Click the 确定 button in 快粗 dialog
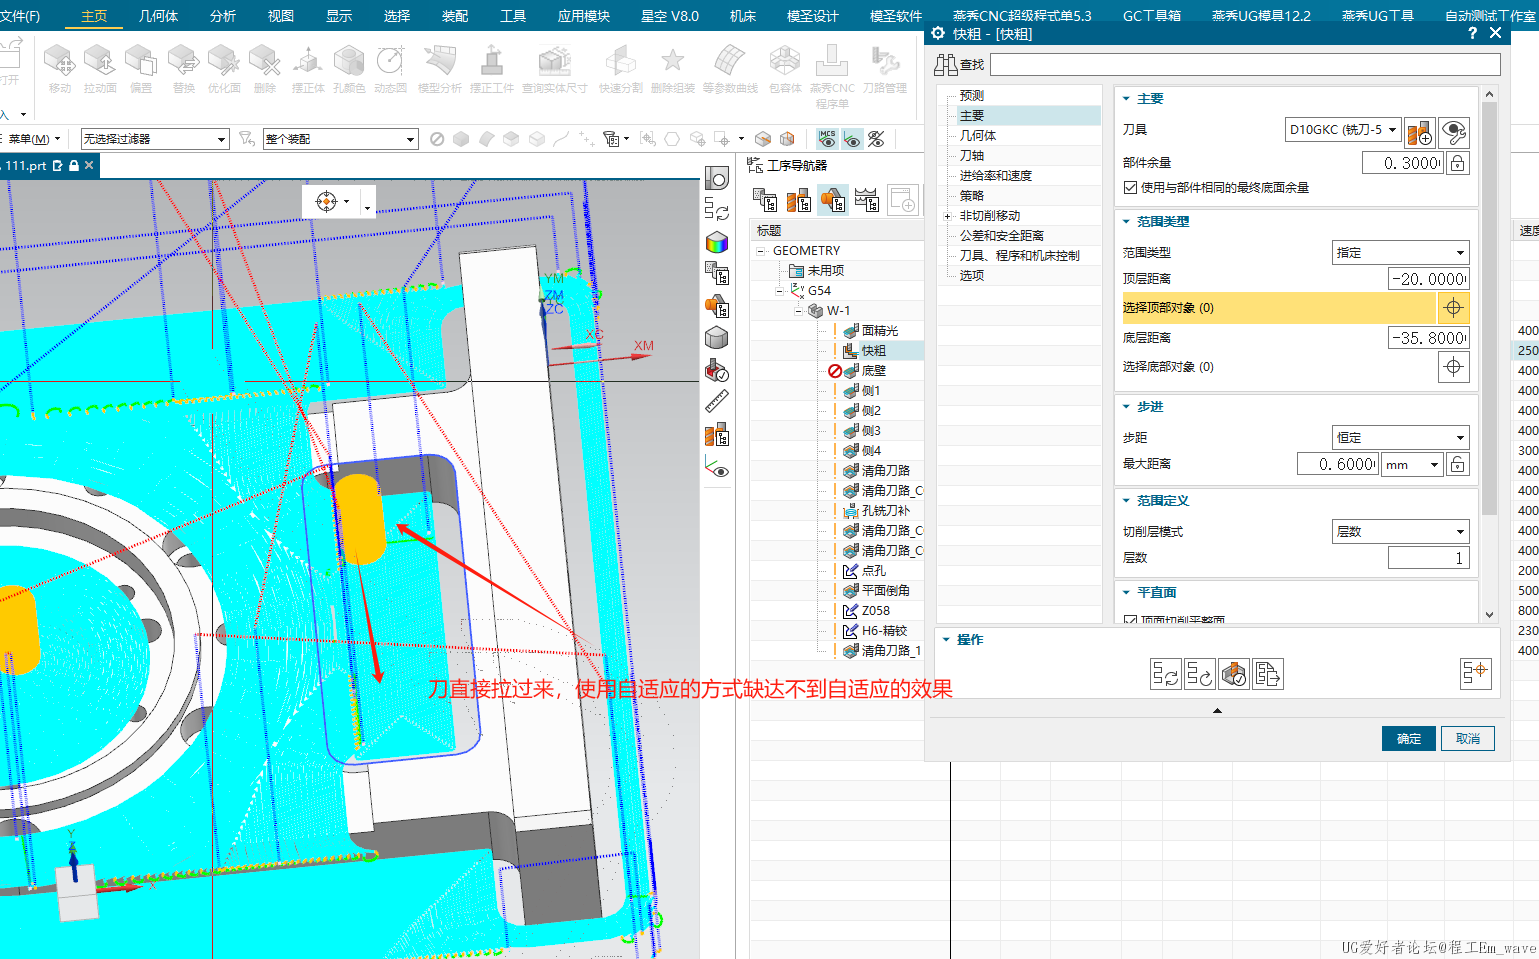 1409,739
